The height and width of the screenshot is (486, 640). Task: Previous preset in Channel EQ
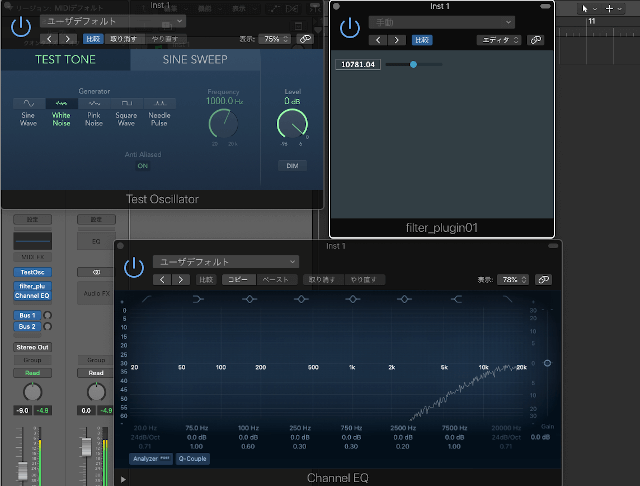162,280
